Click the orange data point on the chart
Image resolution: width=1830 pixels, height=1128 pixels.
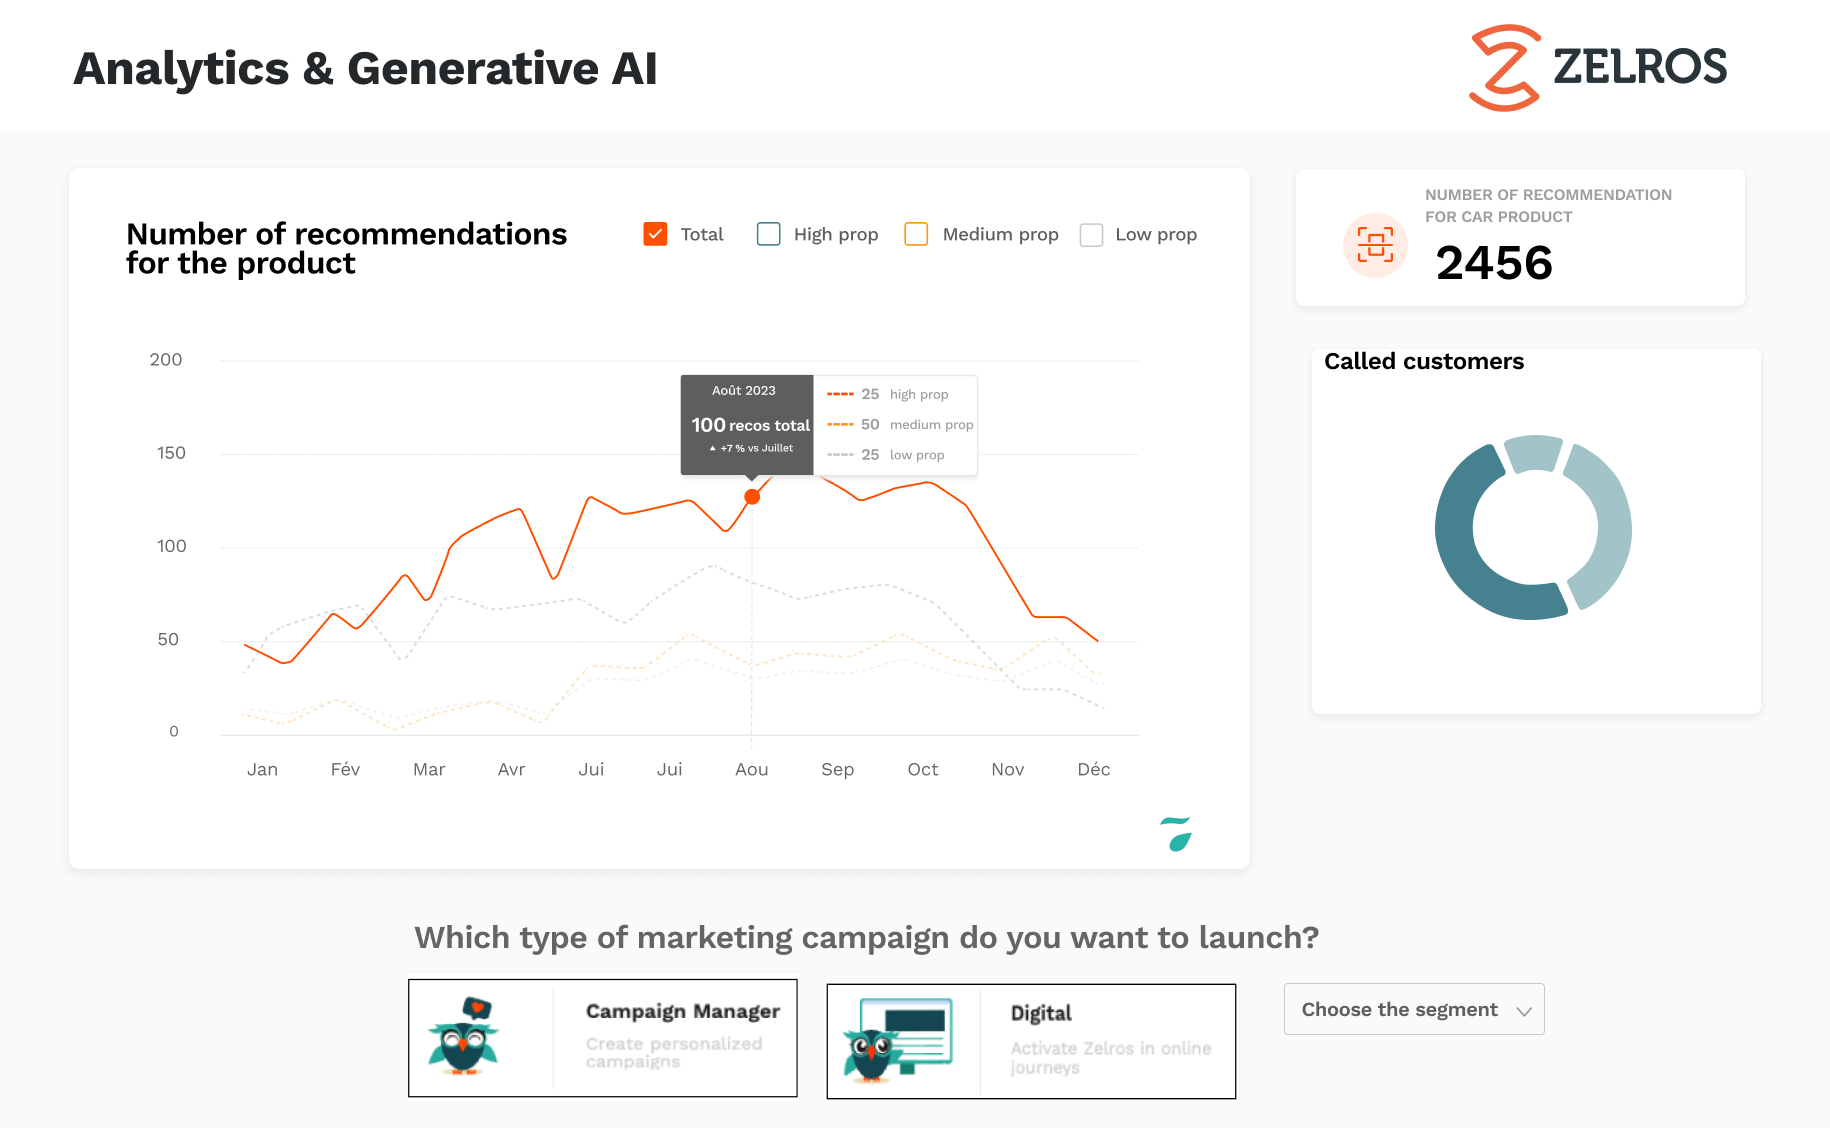(x=752, y=497)
